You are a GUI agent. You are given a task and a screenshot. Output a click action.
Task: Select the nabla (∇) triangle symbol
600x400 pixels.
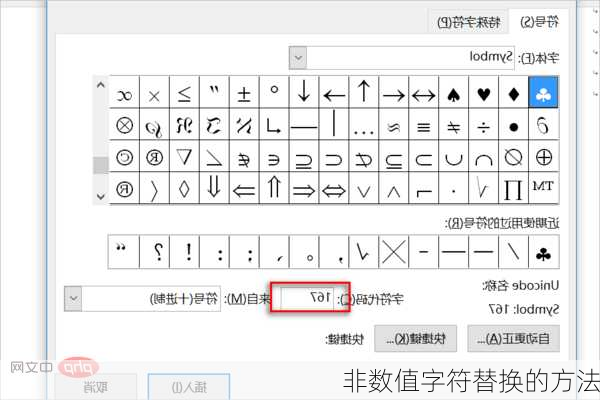(184, 157)
